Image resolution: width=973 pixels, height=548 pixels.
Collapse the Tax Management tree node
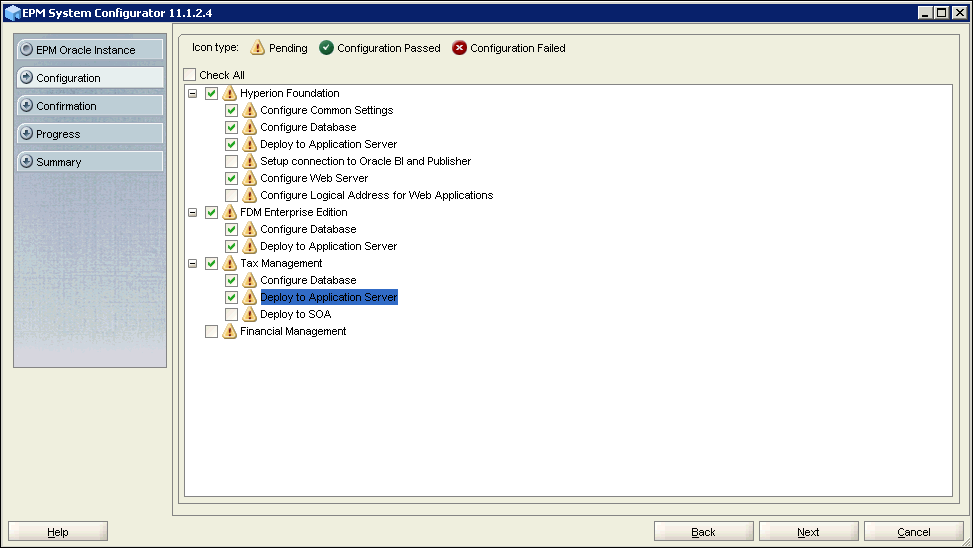pos(193,263)
